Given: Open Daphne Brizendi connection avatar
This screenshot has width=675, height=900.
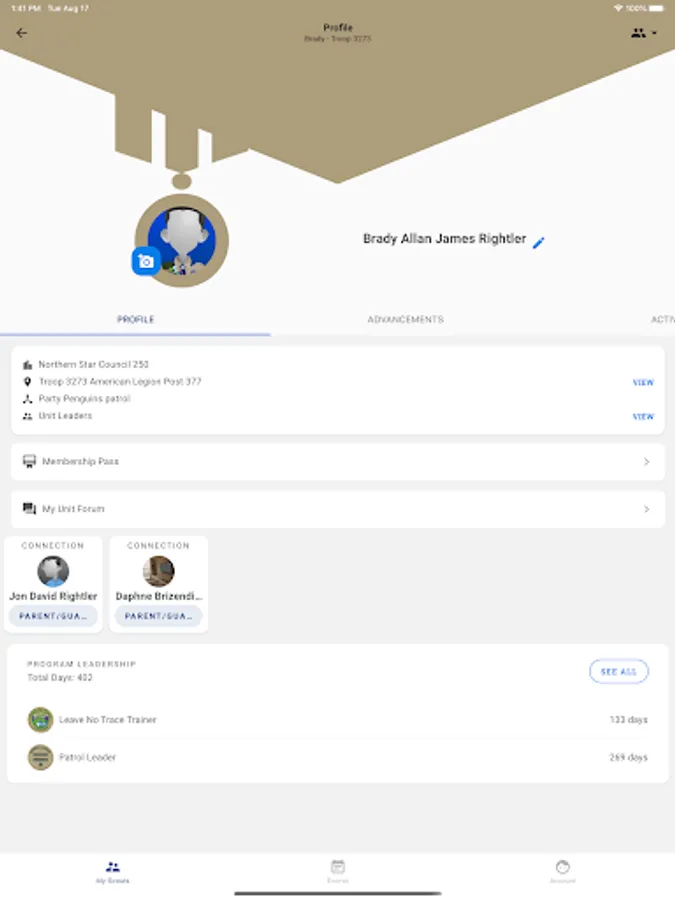Looking at the screenshot, I should pos(158,571).
